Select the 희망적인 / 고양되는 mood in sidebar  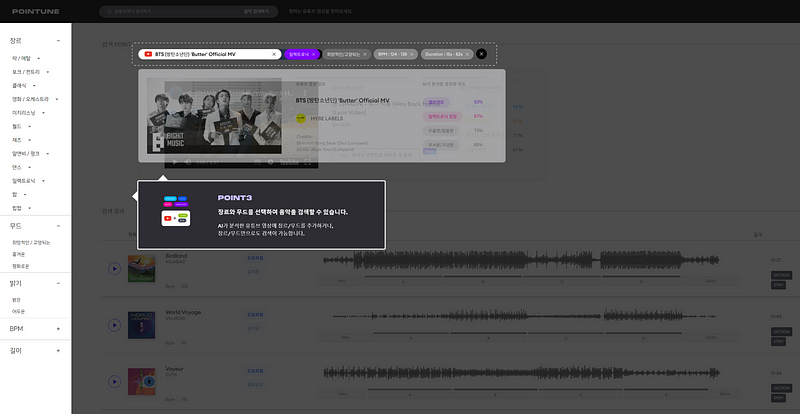(x=31, y=242)
